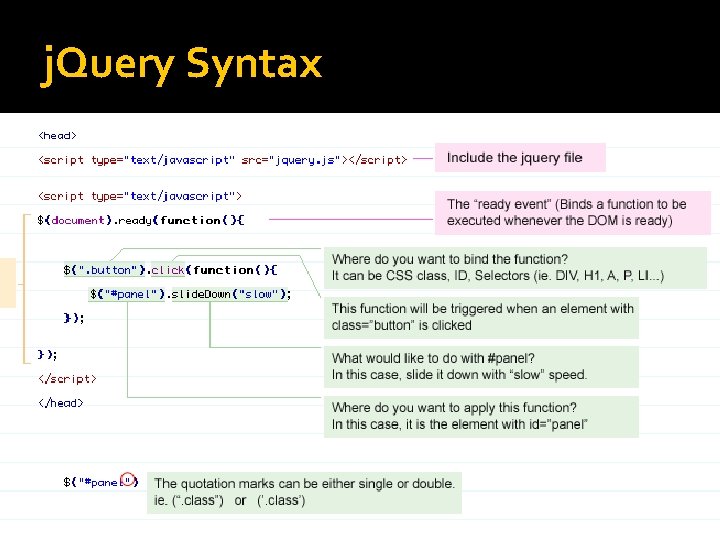The width and height of the screenshot is (720, 540).
Task: Click the bottom $("#panel") example code
Action: point(101,482)
